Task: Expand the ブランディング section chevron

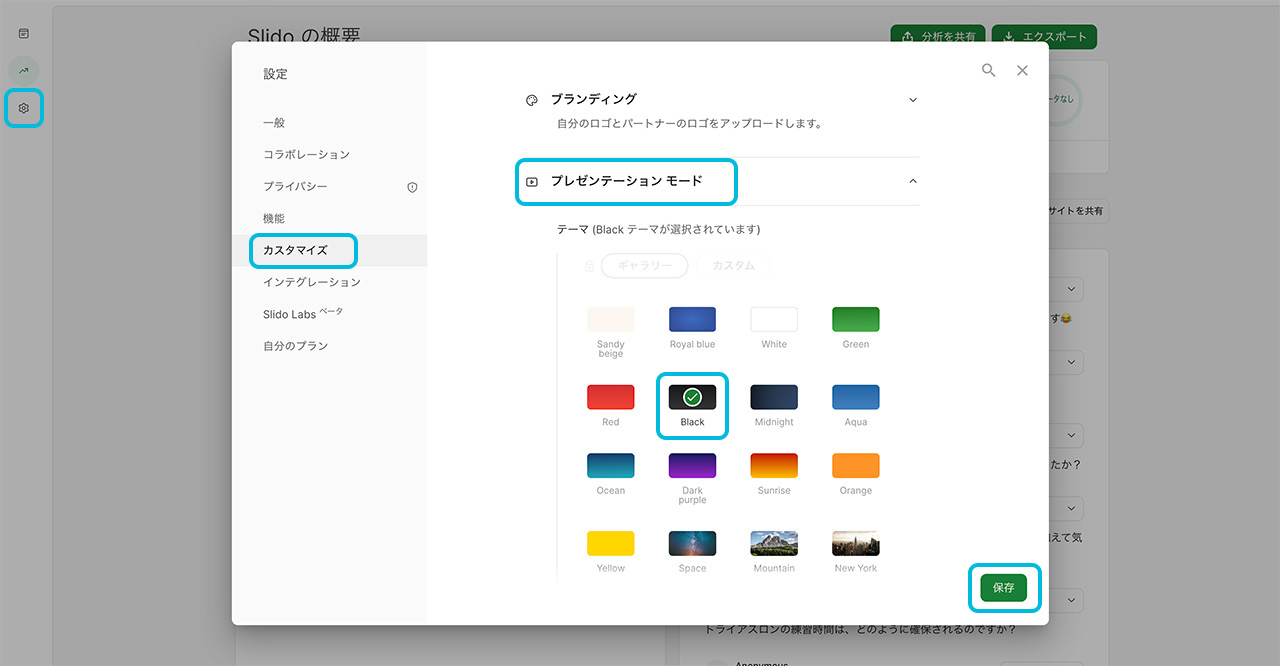Action: click(x=912, y=100)
